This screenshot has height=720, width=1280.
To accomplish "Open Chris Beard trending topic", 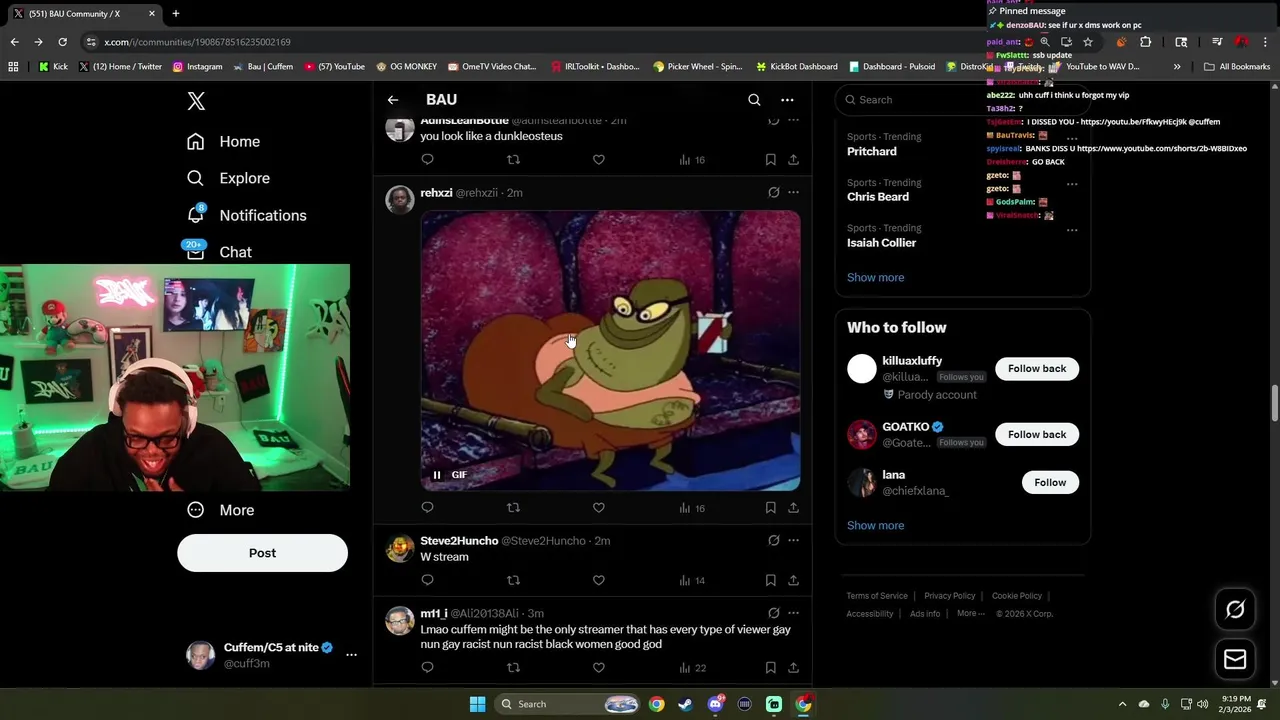I will click(x=878, y=197).
